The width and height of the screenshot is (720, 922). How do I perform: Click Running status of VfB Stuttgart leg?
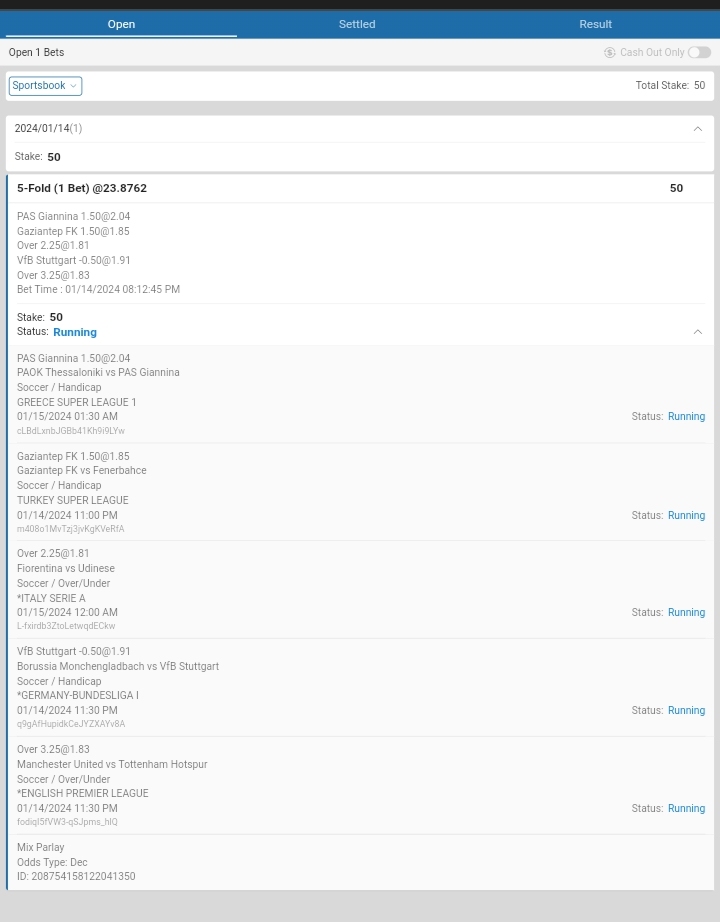click(686, 711)
